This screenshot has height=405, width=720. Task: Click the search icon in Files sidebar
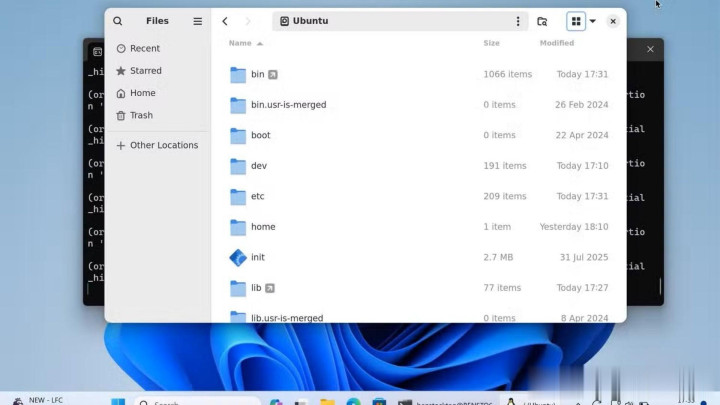[x=118, y=21]
